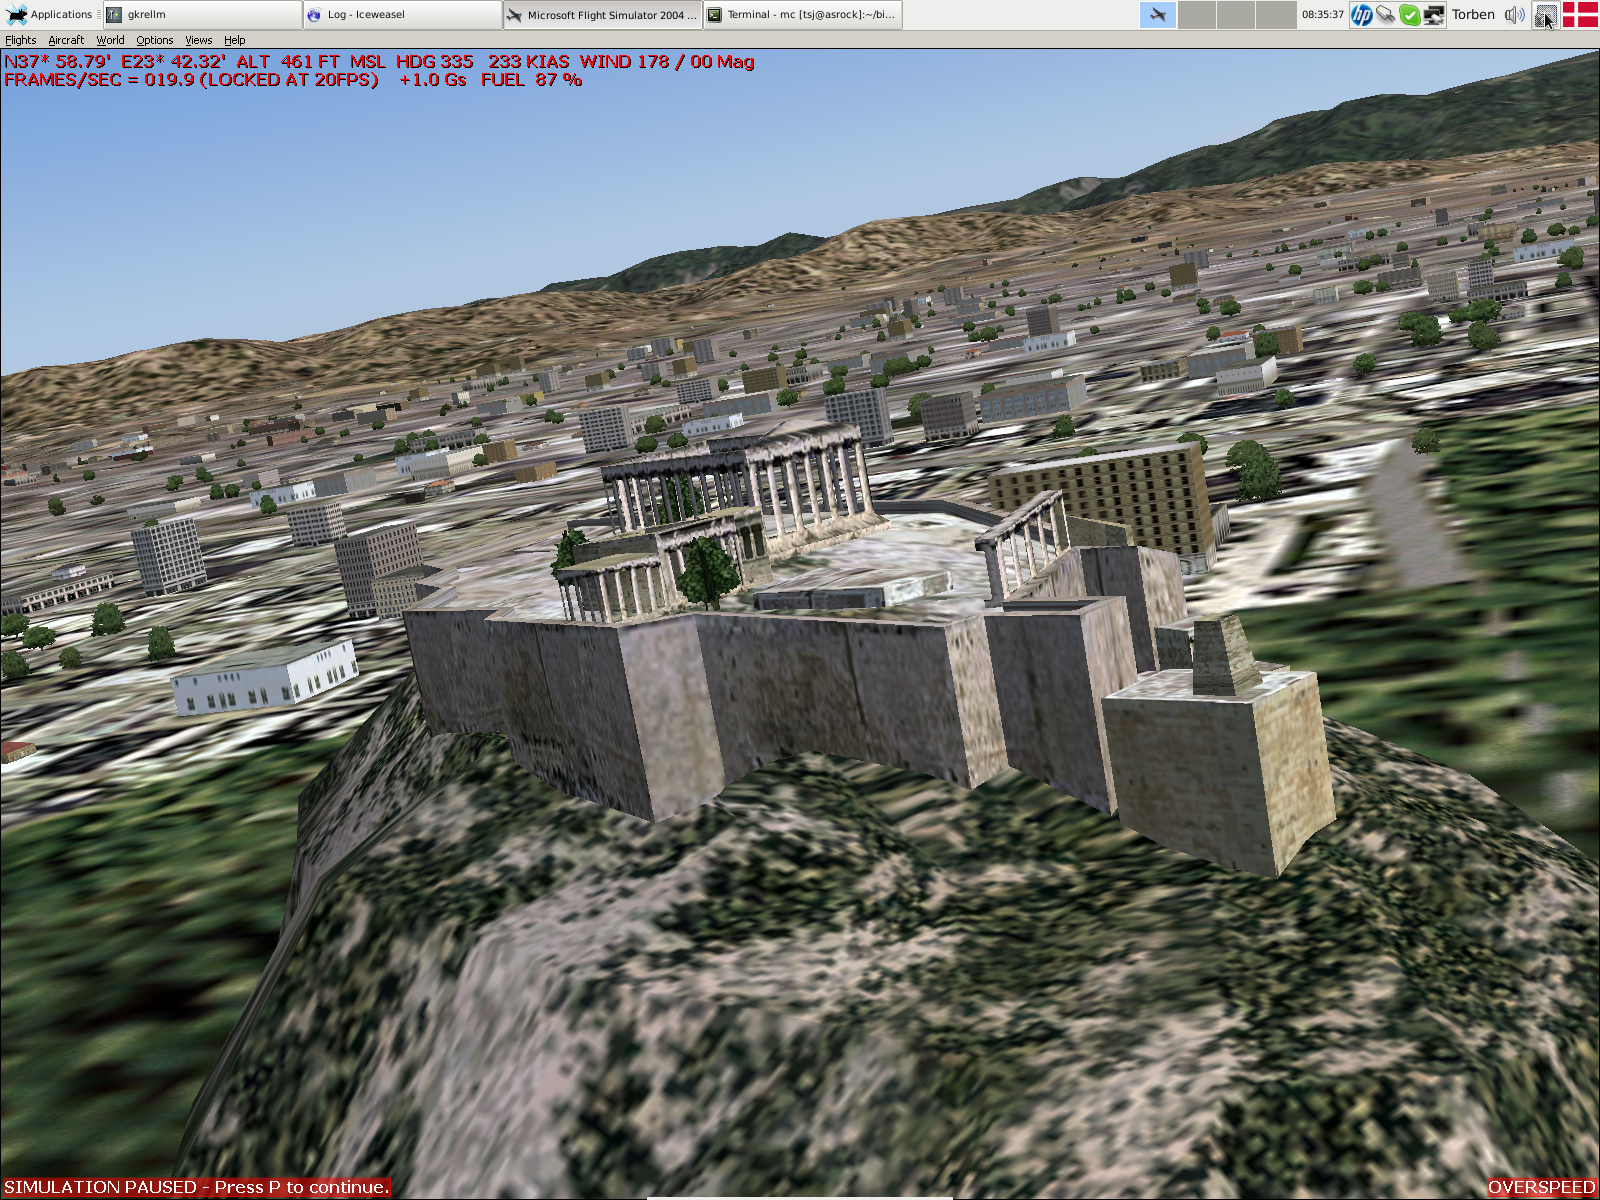This screenshot has height=1200, width=1600.
Task: Open the Aircraft menu
Action: [66, 40]
